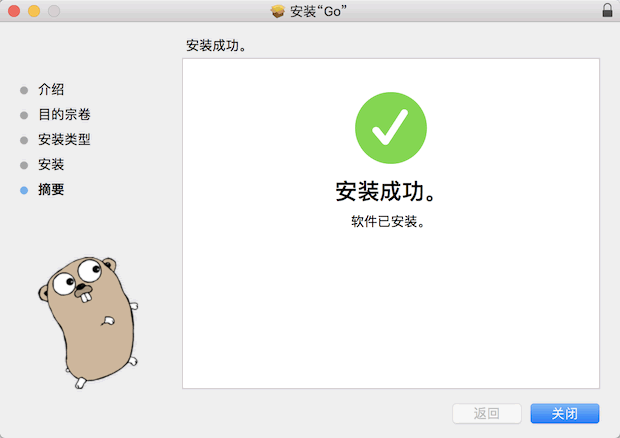
Task: Select the 安装类型 step label
Action: point(64,140)
